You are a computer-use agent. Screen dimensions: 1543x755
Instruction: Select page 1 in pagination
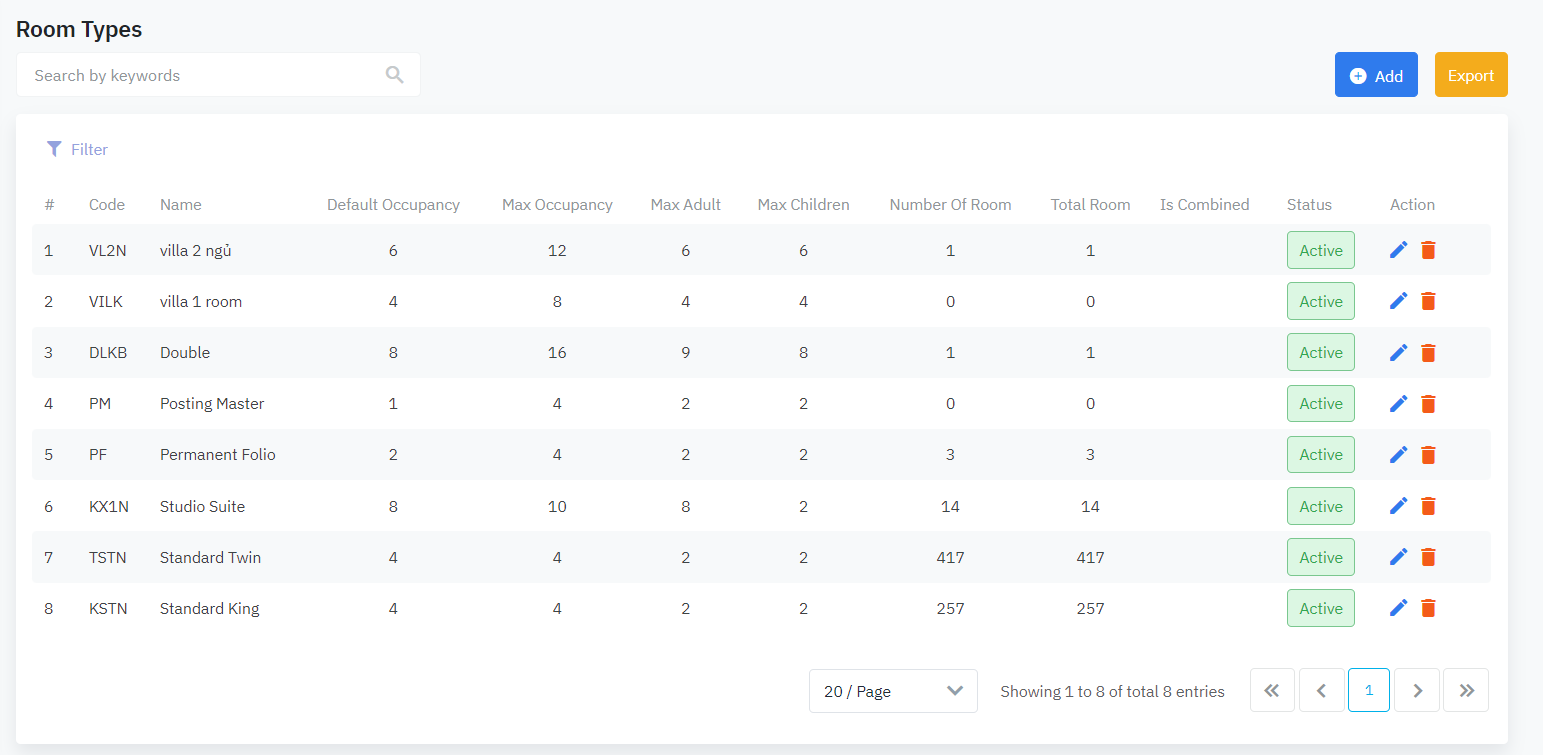1368,690
